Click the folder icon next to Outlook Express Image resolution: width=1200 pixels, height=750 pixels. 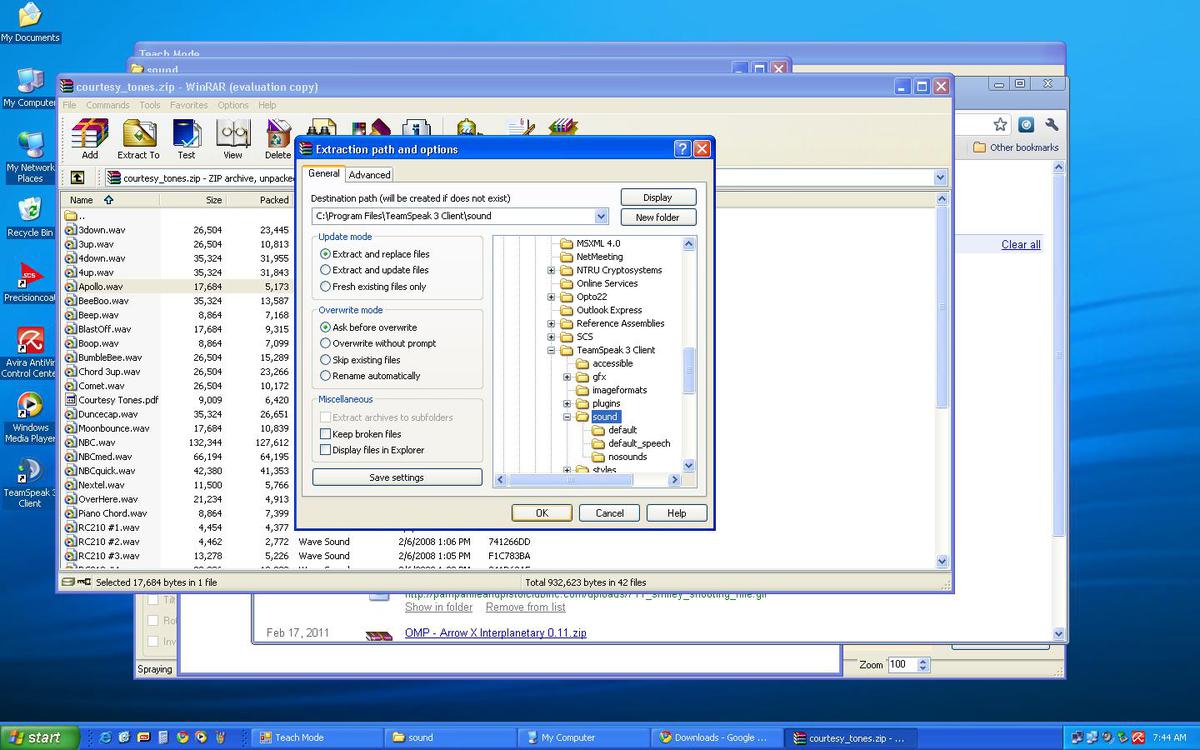[566, 310]
